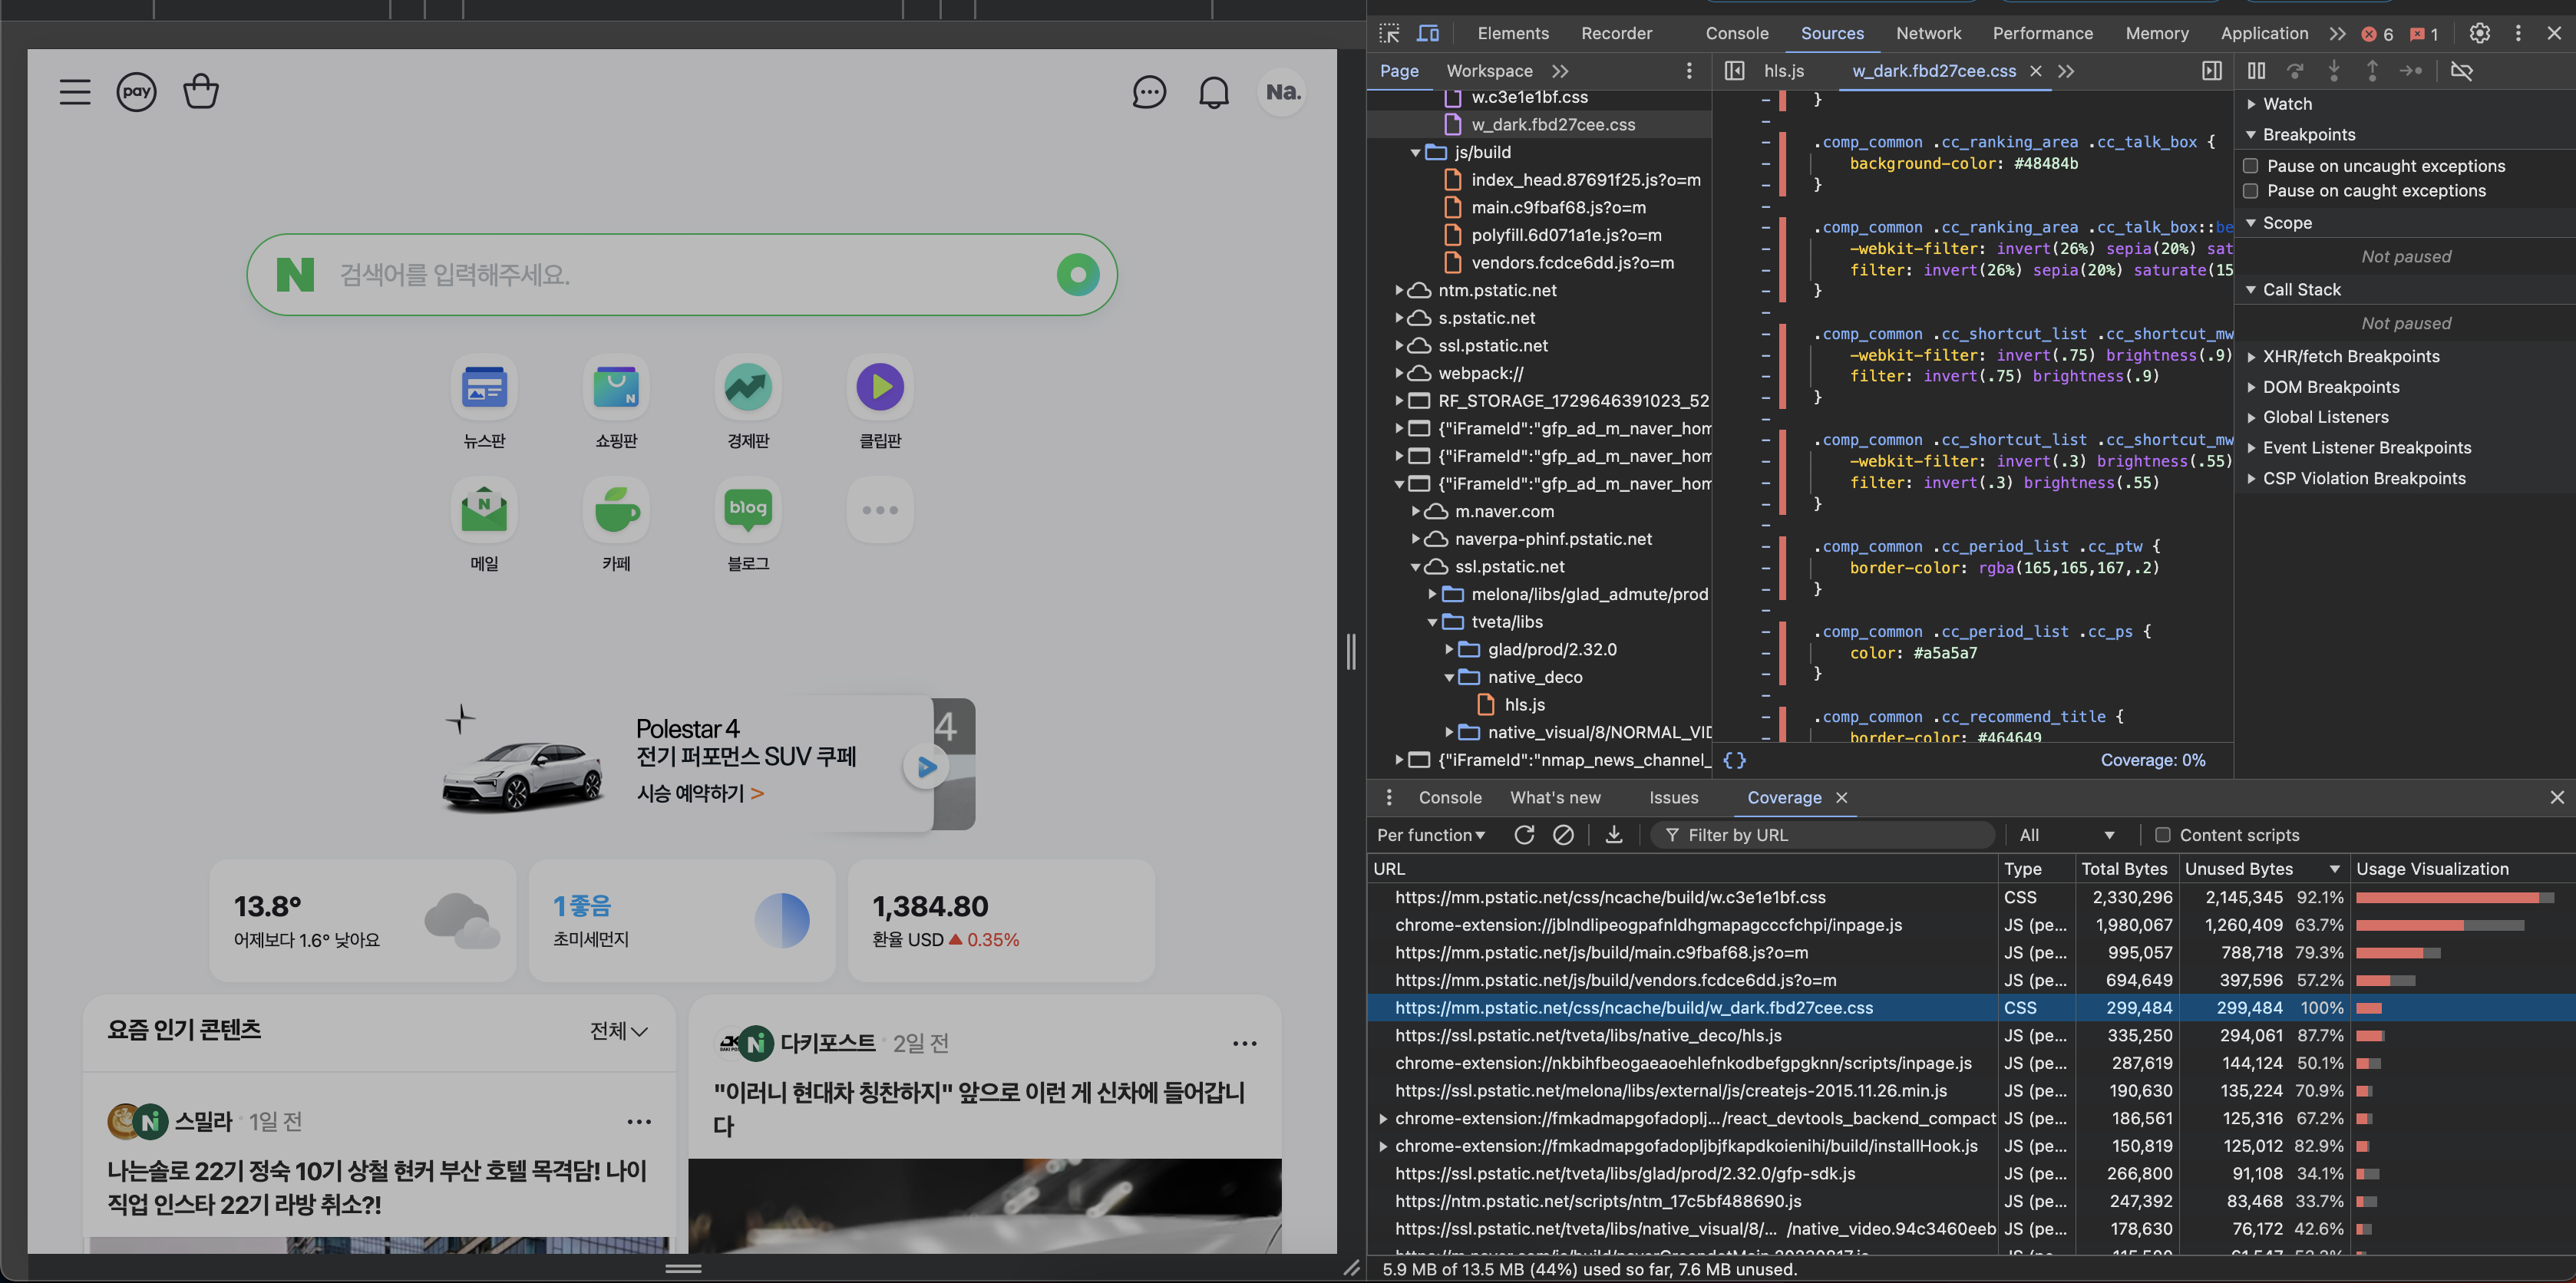Screen dimensions: 2576x1283
Task: Click export coverage download icon
Action: tap(1613, 835)
